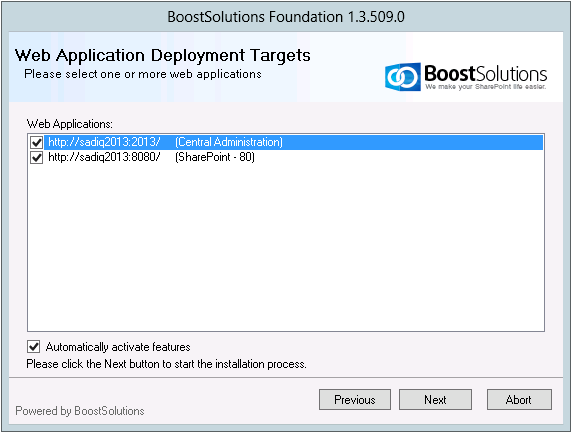572x433 pixels.
Task: Select the http://sadiq2013:2013/ row text
Action: point(104,142)
